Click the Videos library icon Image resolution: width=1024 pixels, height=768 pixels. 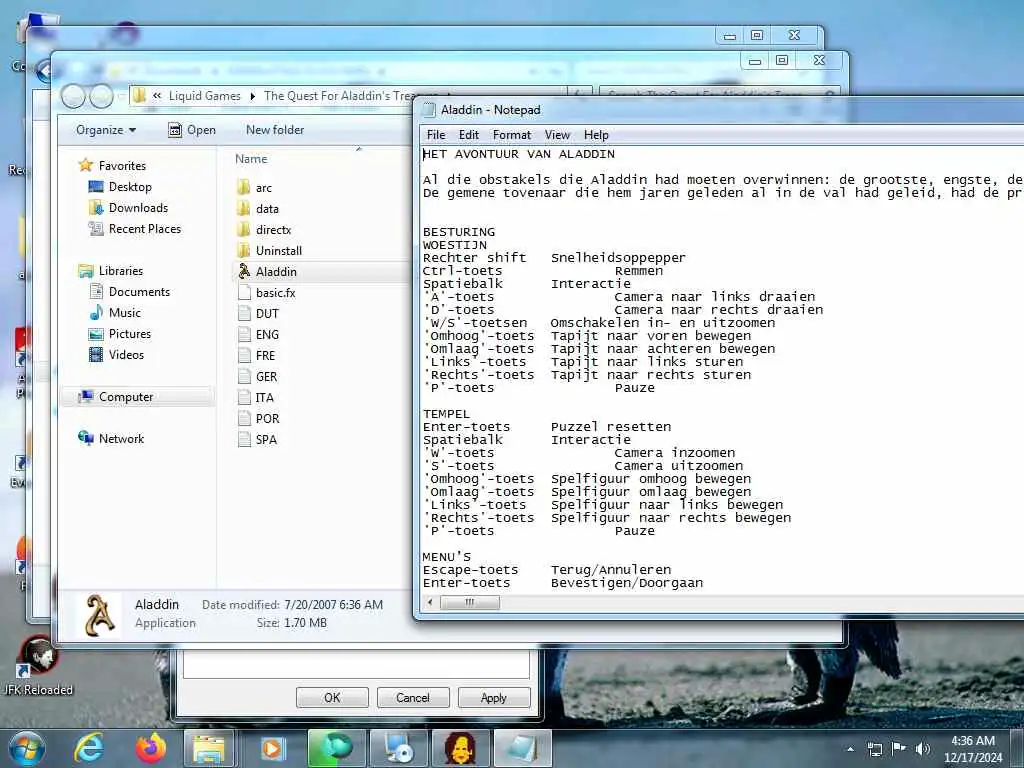[96, 355]
